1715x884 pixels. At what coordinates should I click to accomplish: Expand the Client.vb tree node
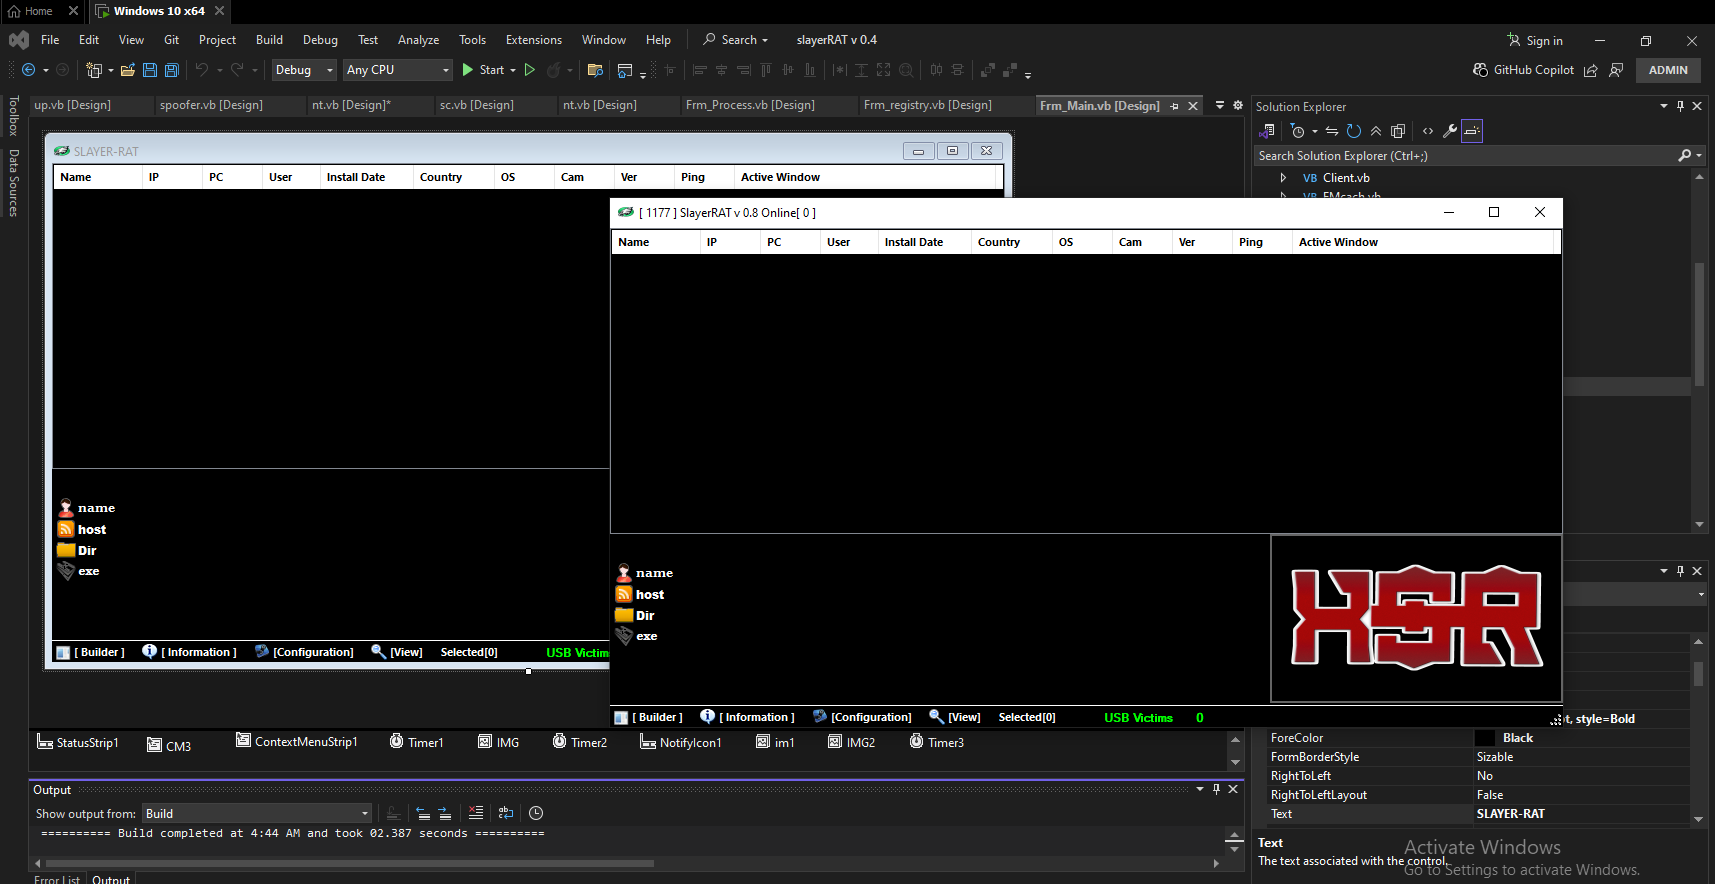tap(1283, 177)
